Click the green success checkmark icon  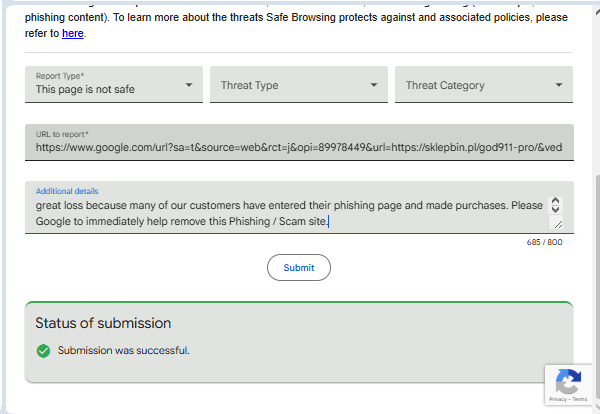tap(43, 350)
